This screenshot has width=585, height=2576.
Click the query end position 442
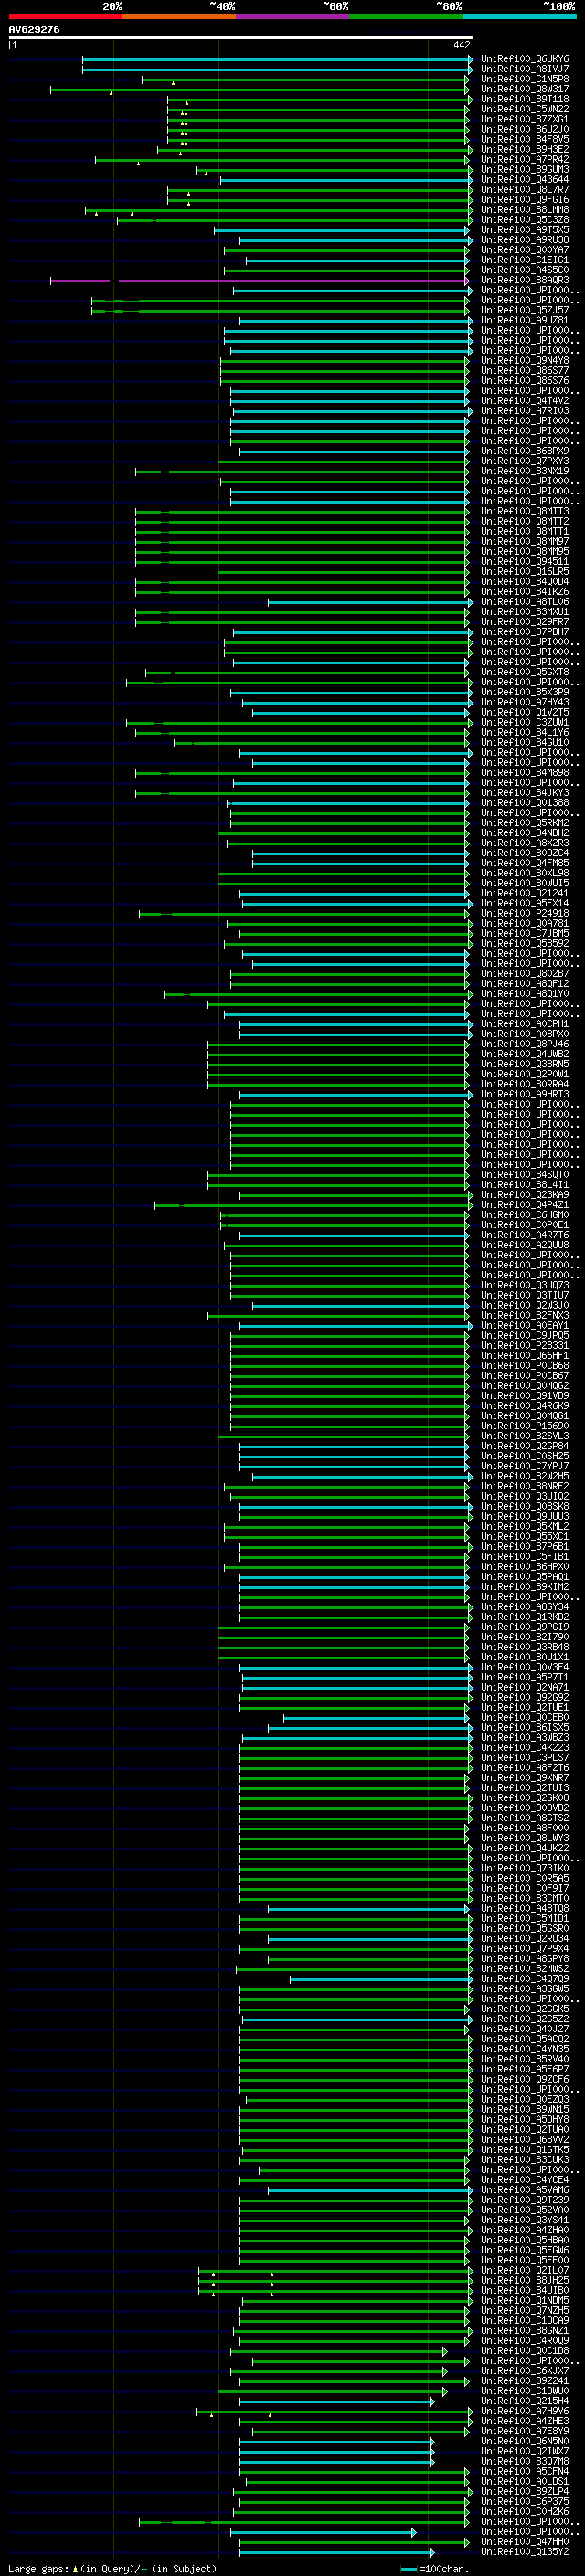[461, 45]
